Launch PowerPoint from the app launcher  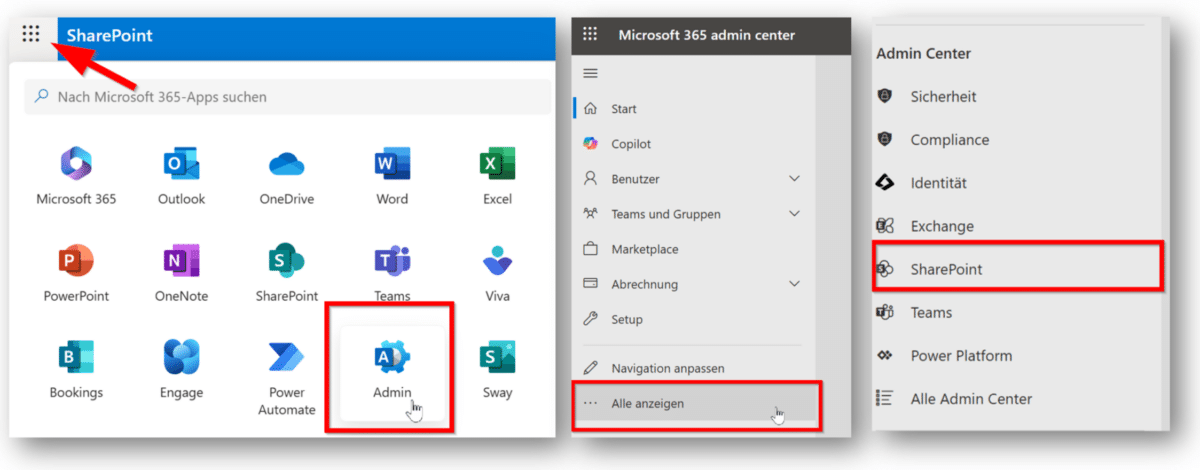click(x=76, y=263)
